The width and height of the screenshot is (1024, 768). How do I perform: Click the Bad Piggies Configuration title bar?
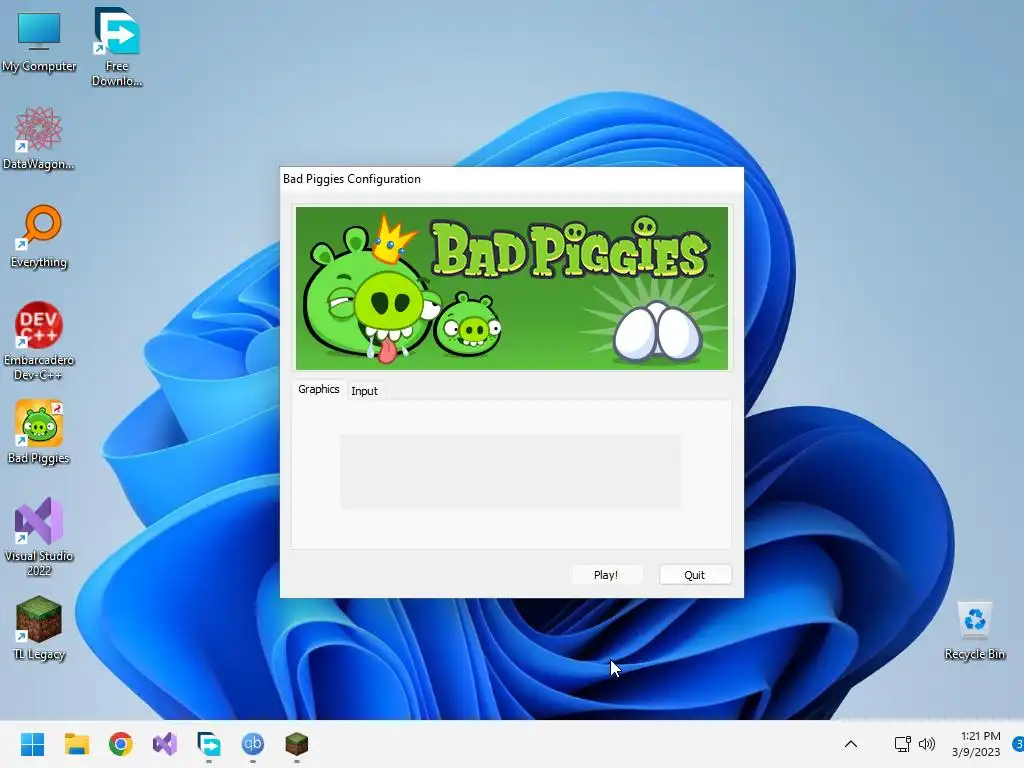pyautogui.click(x=512, y=179)
